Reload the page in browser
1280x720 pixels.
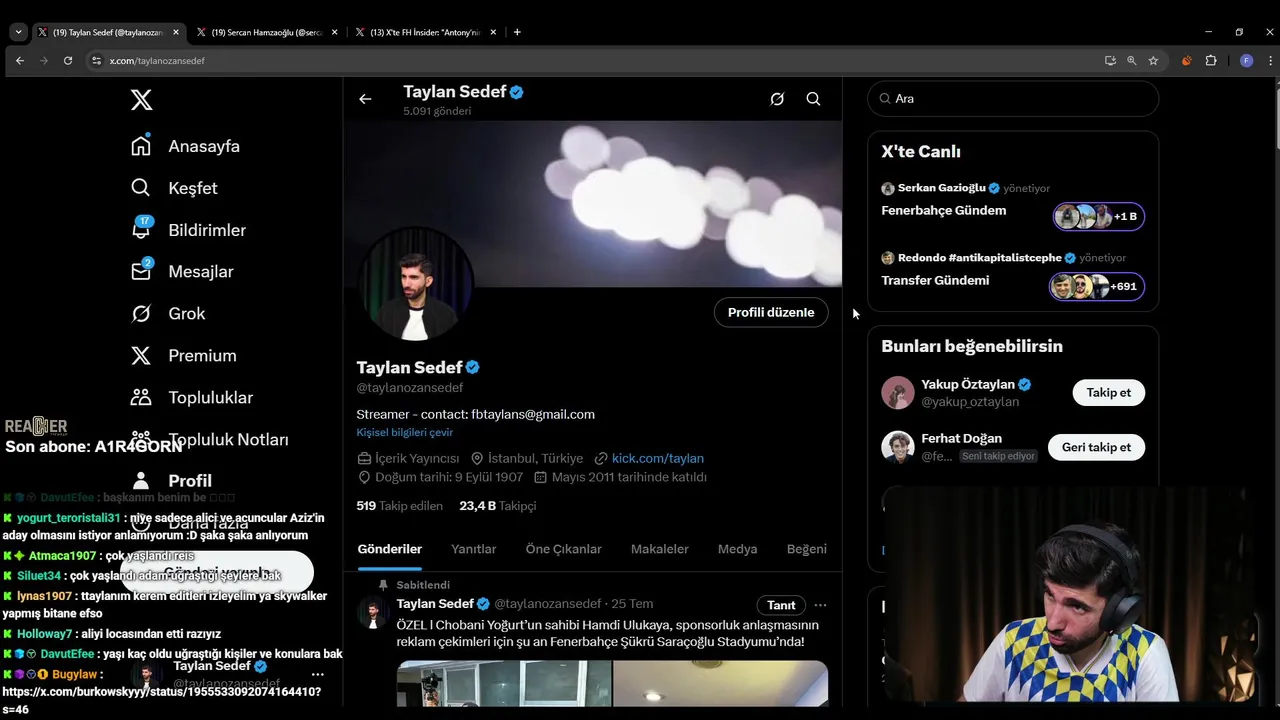(x=68, y=61)
